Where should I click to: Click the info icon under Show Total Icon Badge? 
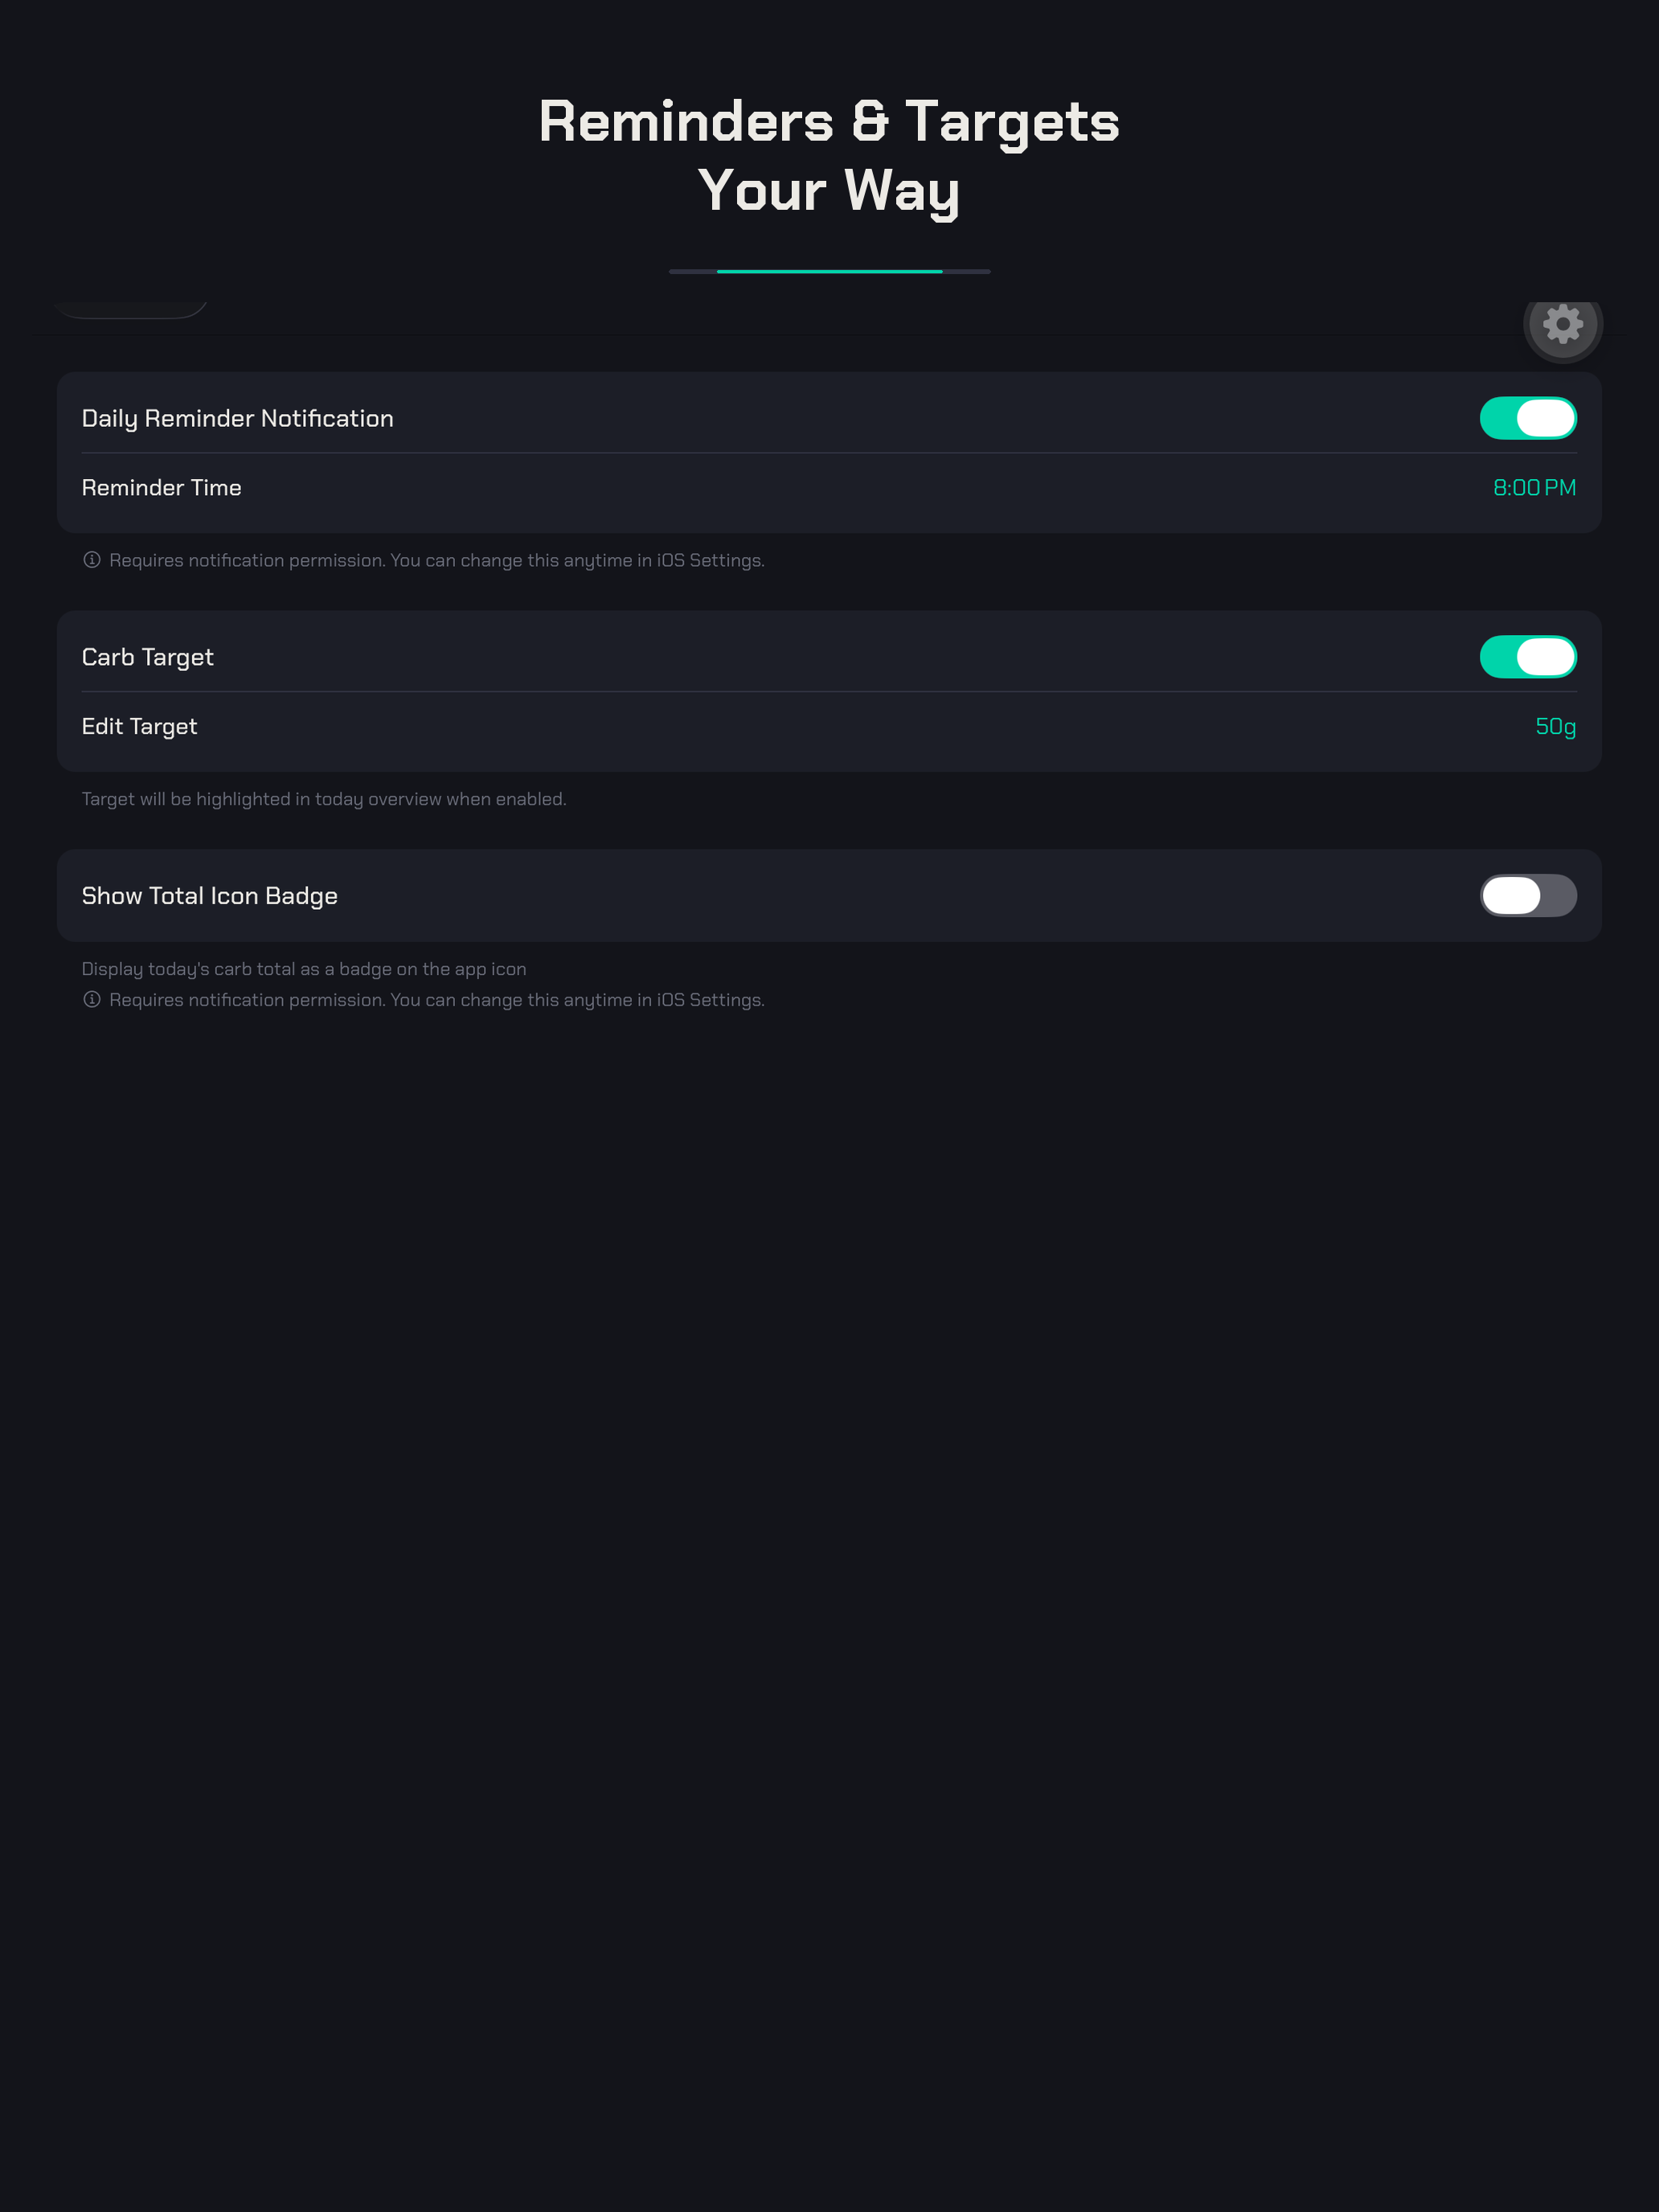coord(93,999)
